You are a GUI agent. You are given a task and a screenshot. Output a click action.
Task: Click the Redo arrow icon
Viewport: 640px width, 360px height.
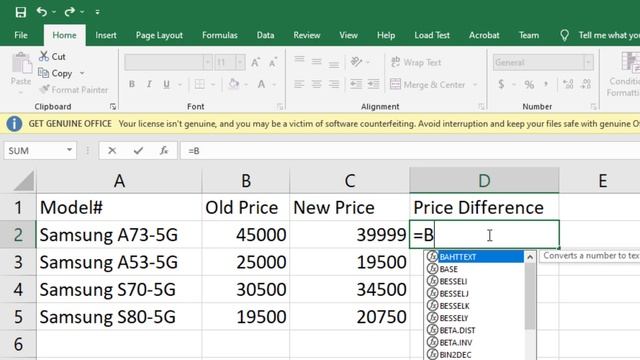[69, 11]
